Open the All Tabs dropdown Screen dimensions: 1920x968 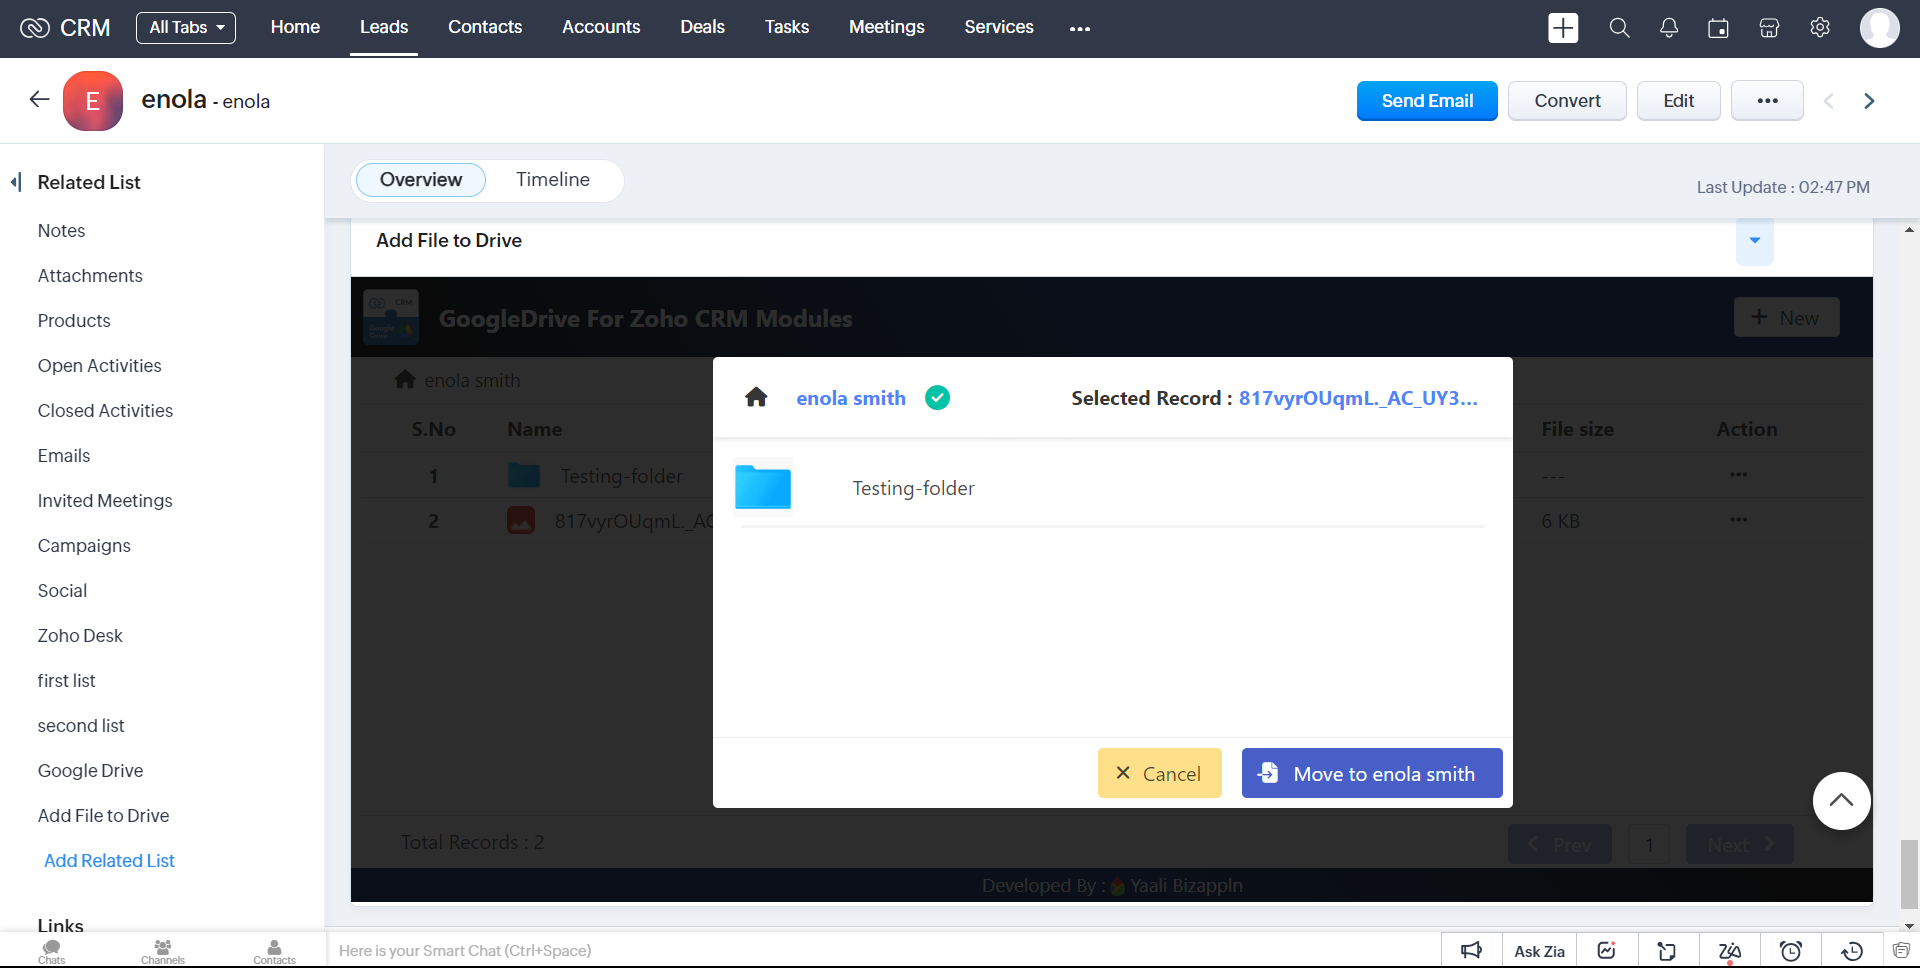(186, 28)
